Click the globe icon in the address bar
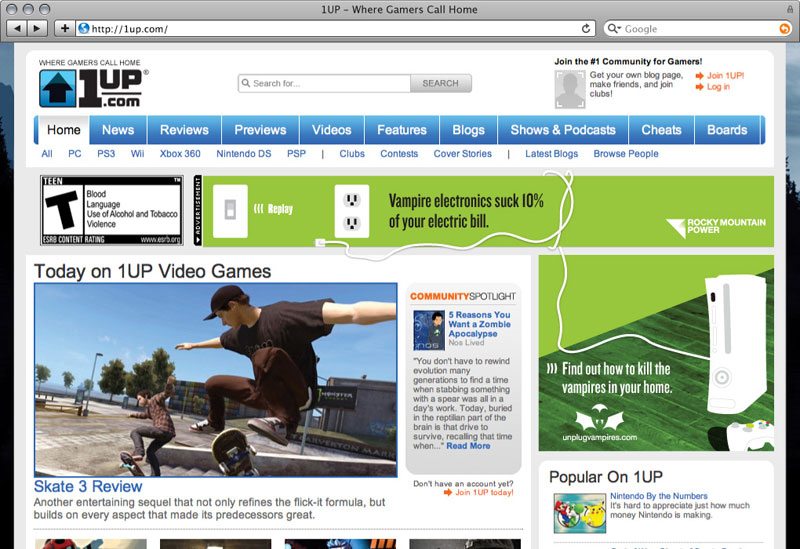 (84, 29)
